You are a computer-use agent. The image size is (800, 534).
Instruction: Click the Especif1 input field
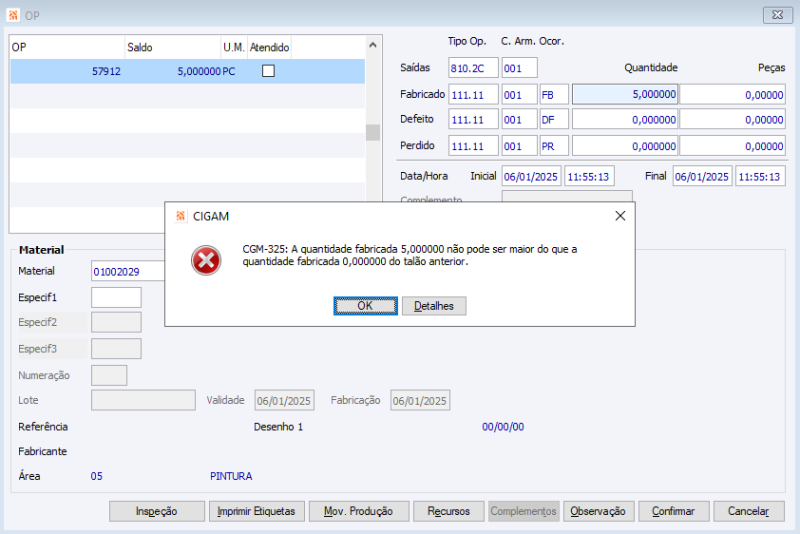116,297
